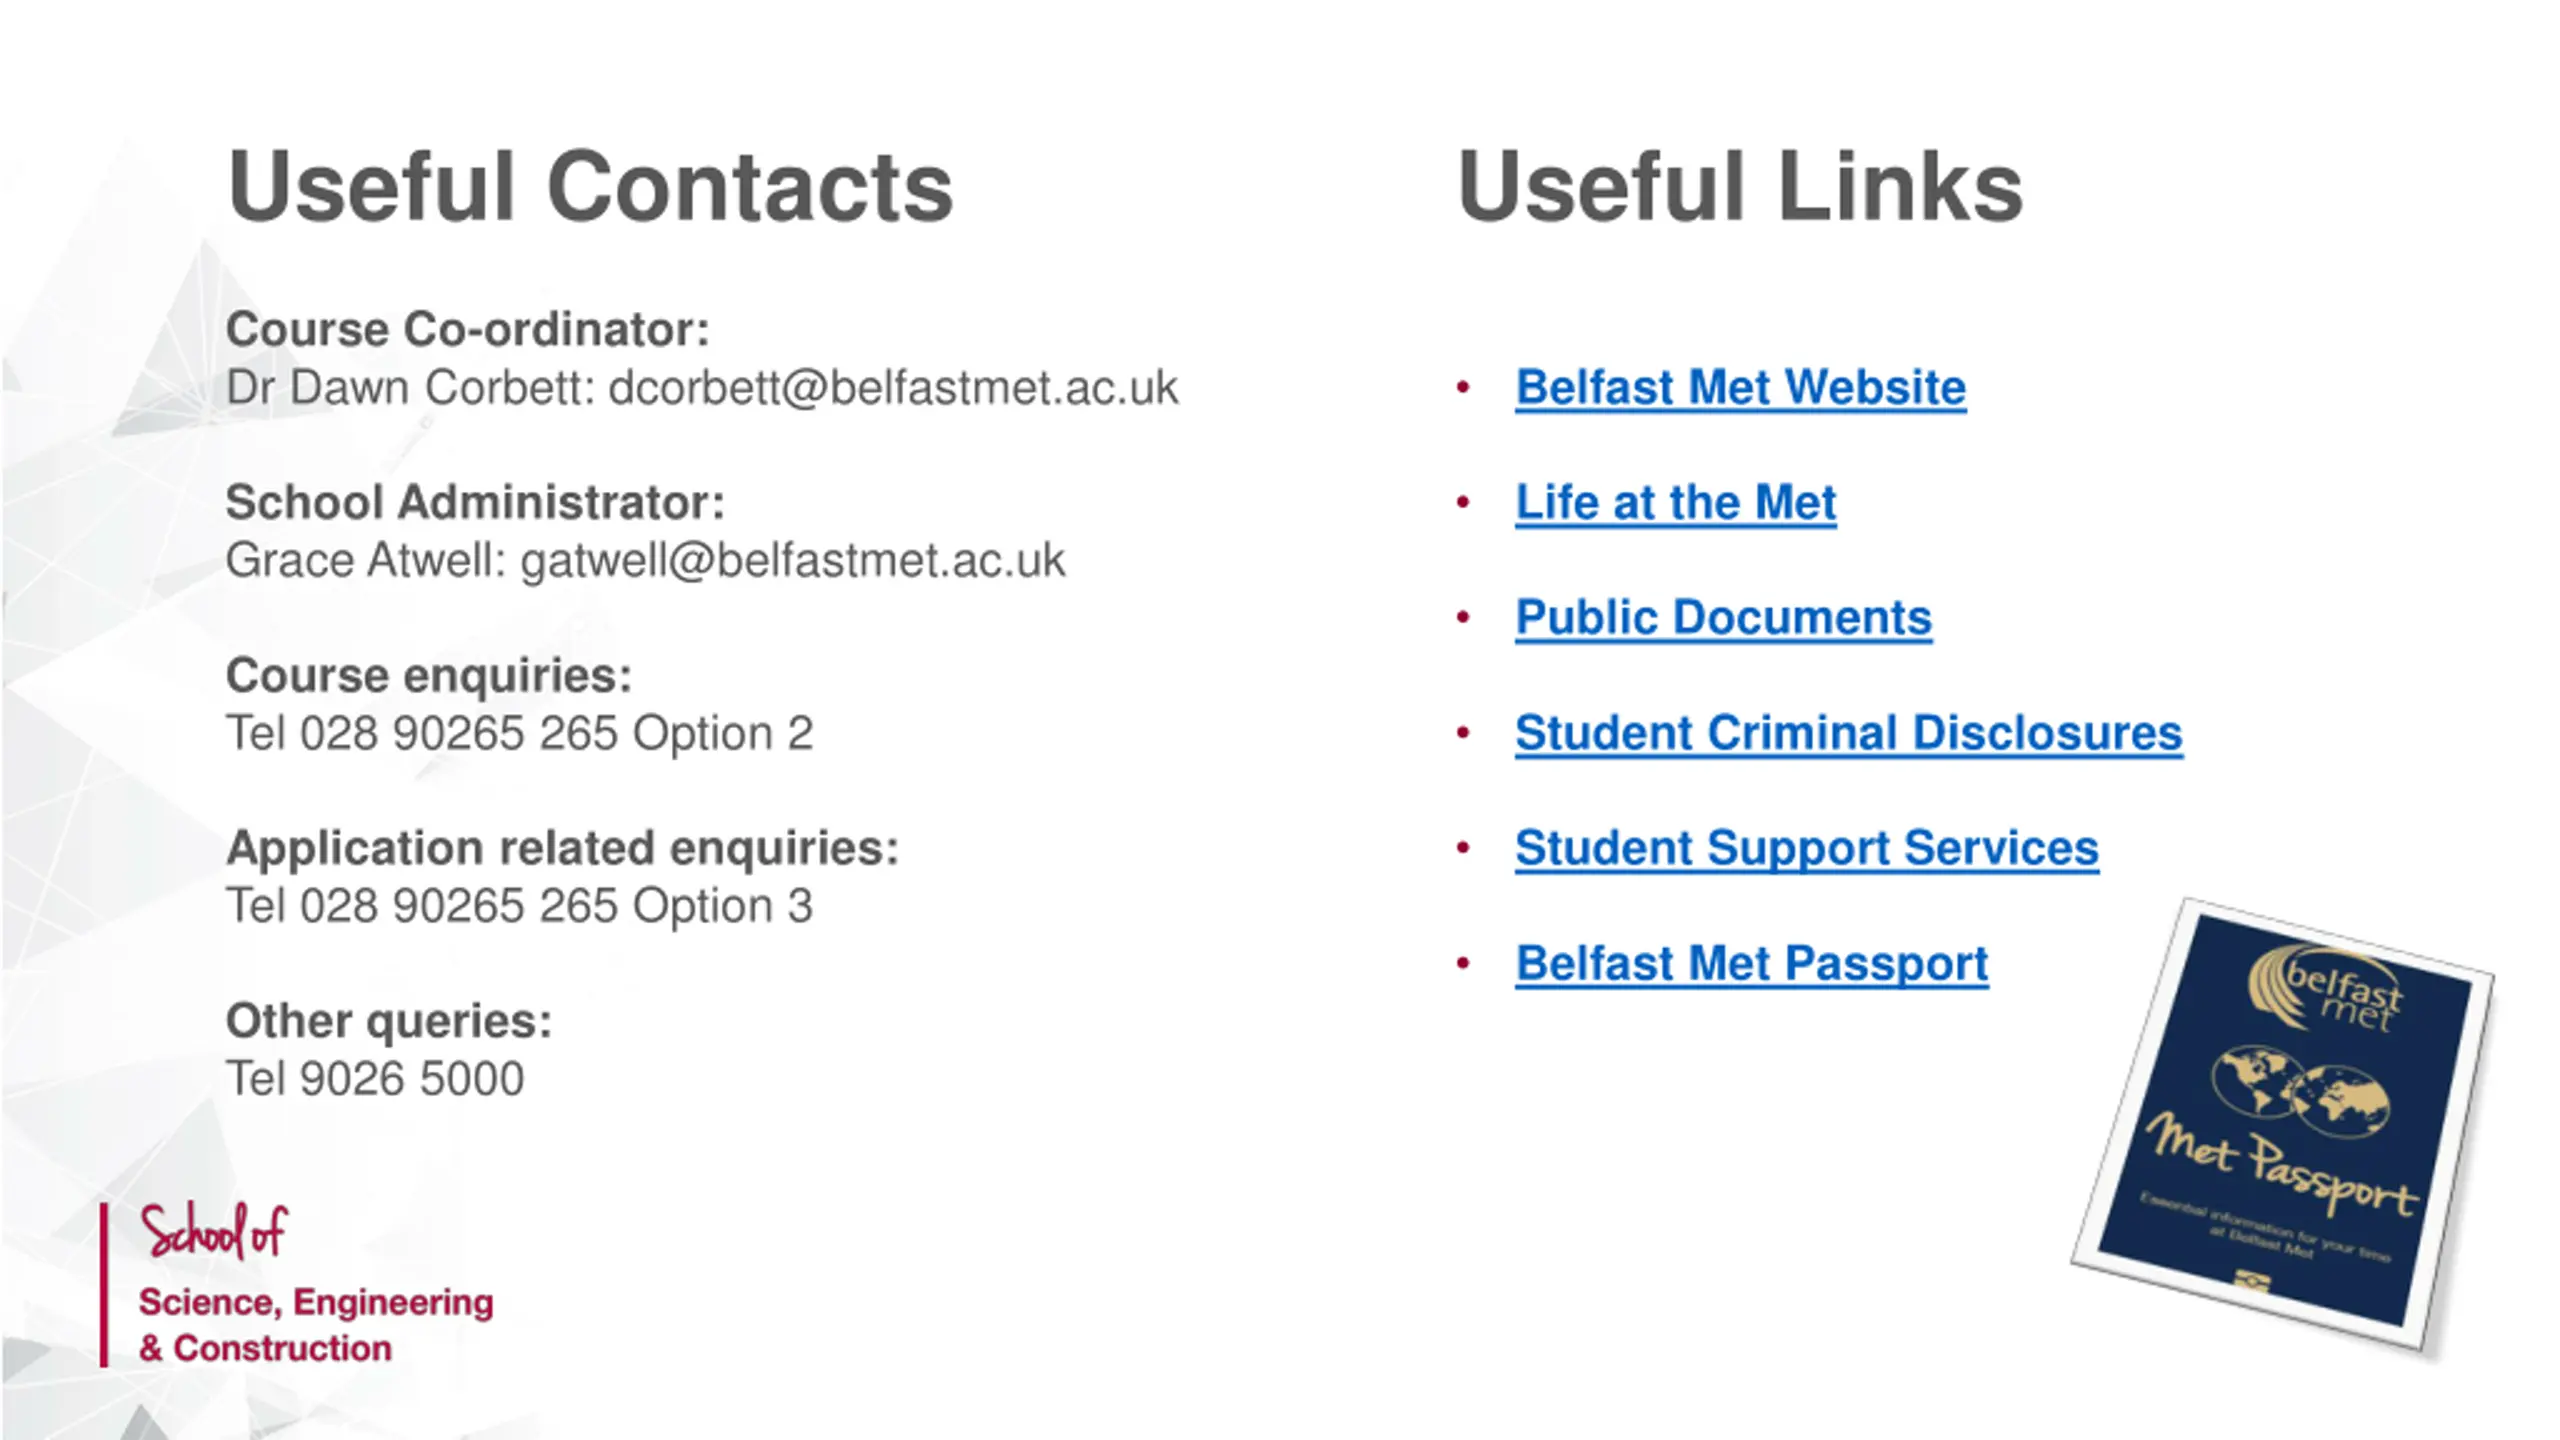Click the School of Science logo
This screenshot has width=2560, height=1440.
(x=297, y=1284)
